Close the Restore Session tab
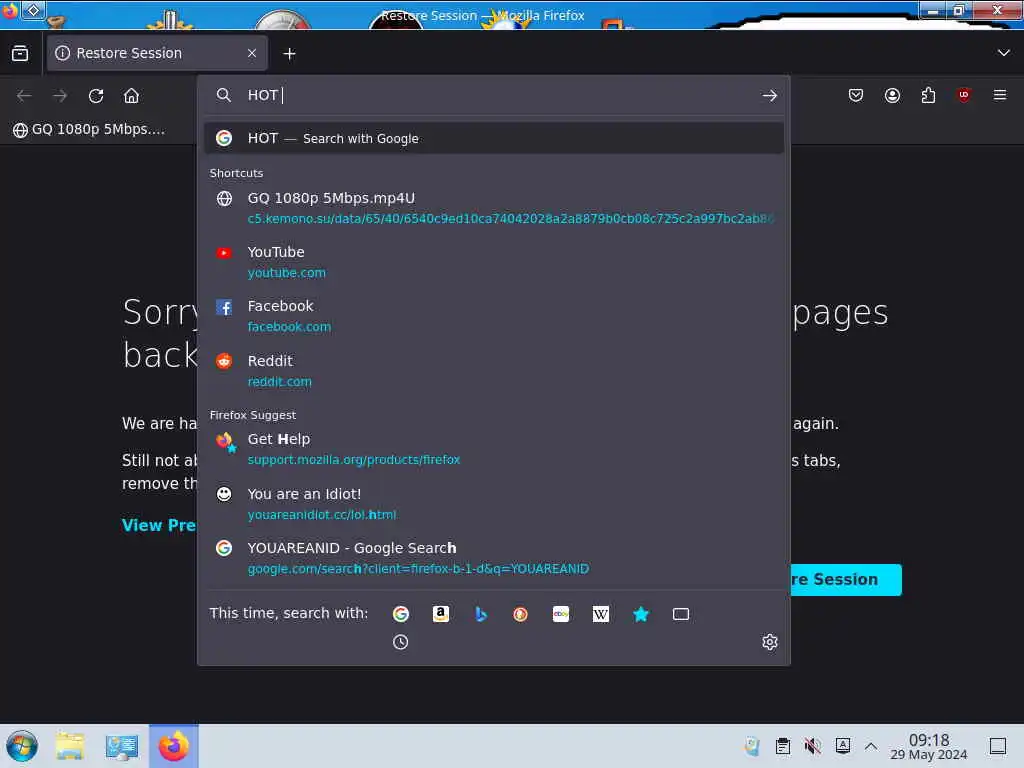The width and height of the screenshot is (1024, 768). (252, 53)
